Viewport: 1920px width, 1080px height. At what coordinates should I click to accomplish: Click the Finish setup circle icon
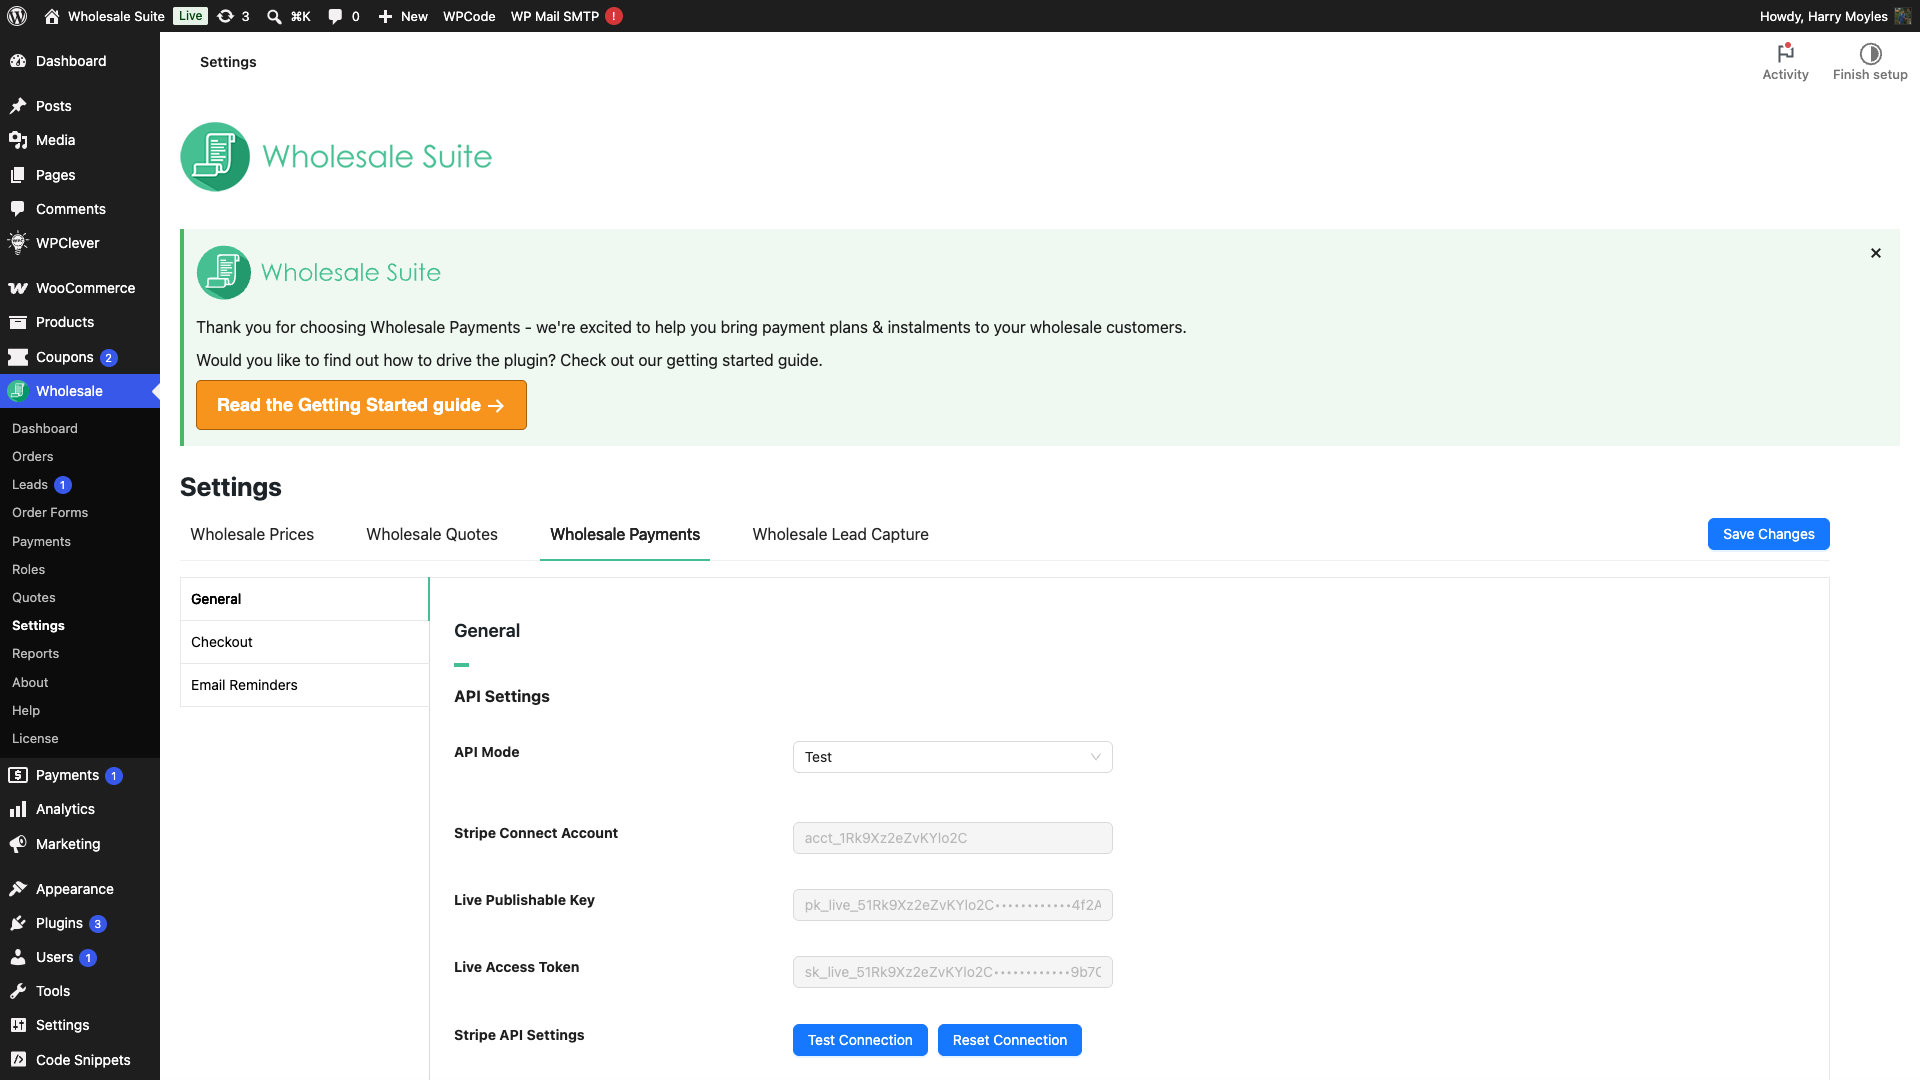click(x=1870, y=53)
